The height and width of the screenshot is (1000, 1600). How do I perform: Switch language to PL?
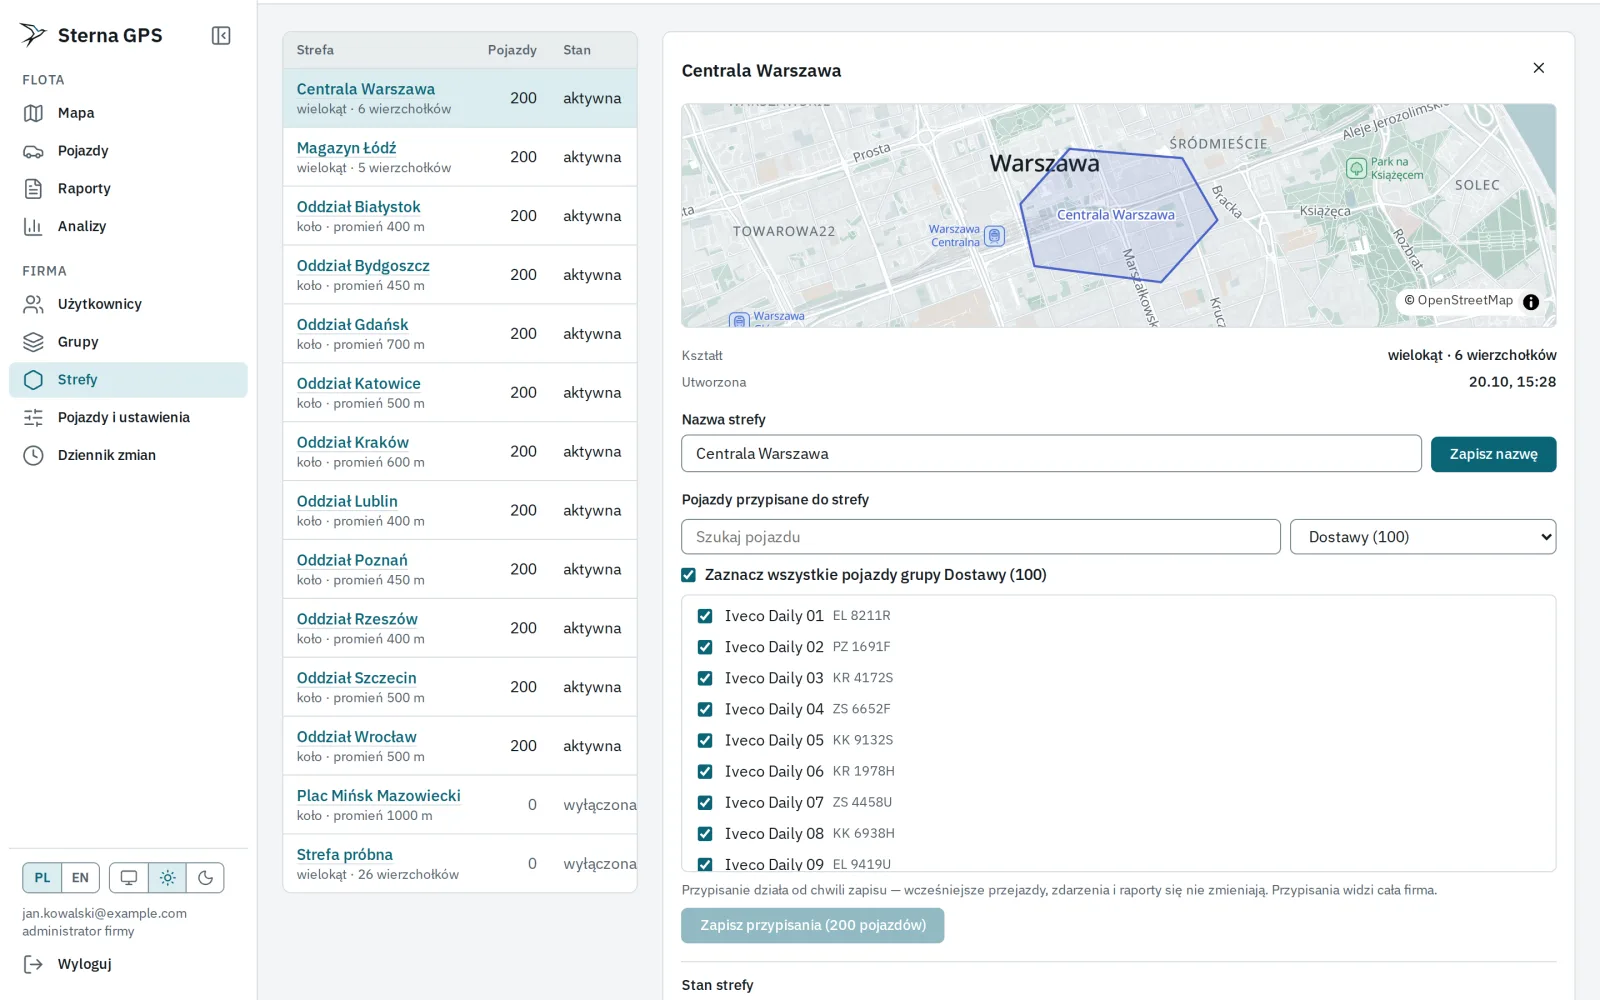[x=42, y=878]
